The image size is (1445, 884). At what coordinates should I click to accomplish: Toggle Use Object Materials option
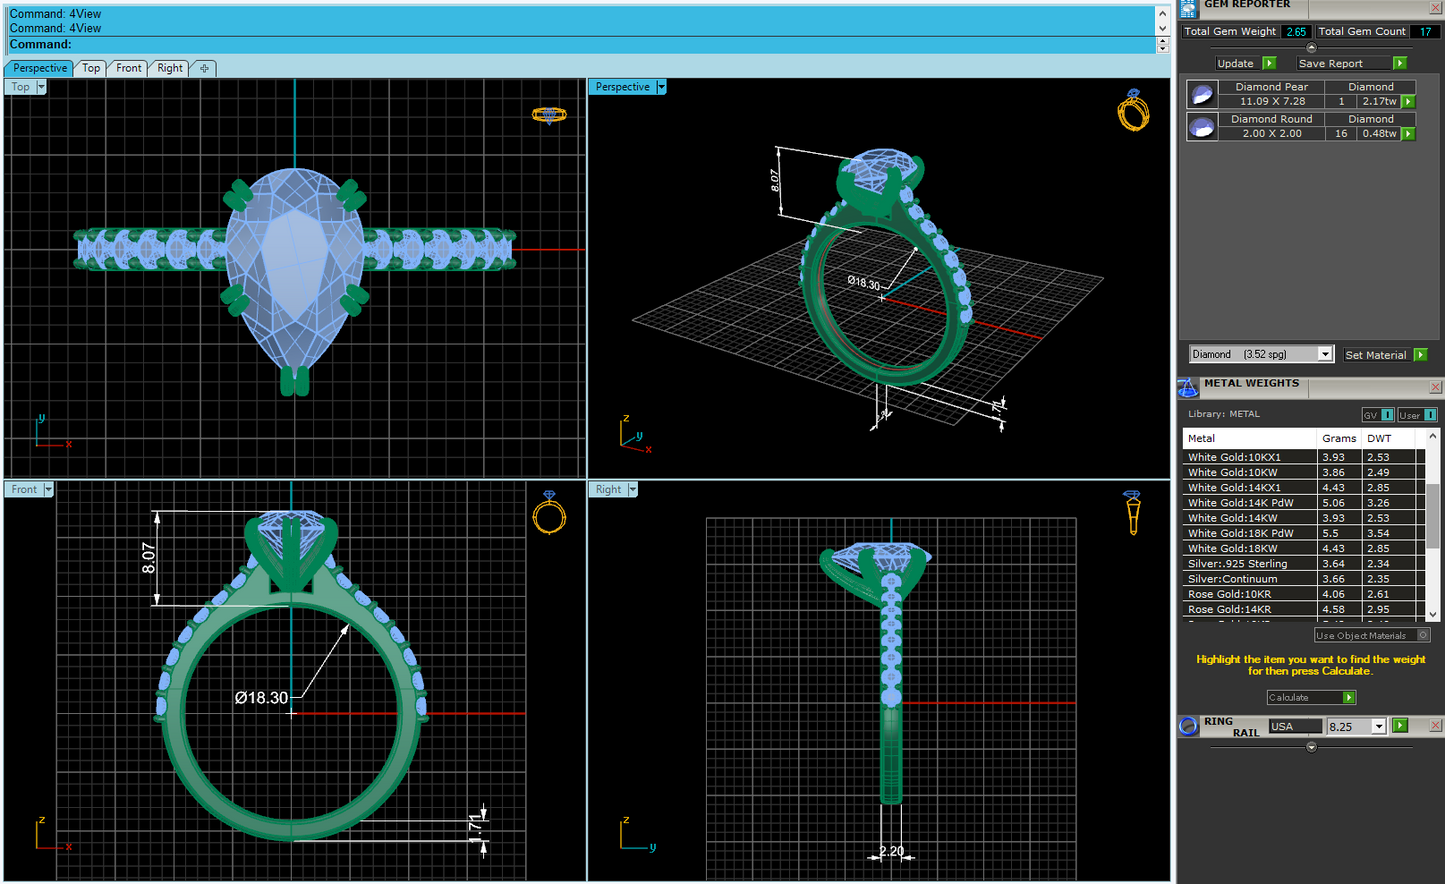1372,635
